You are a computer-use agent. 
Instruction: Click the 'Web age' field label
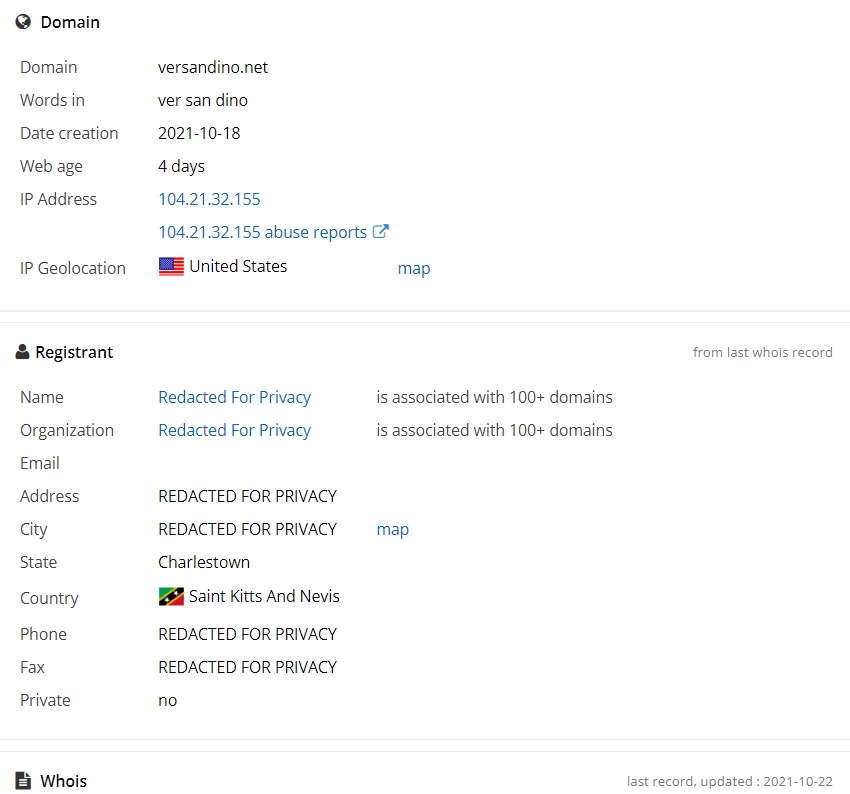coord(51,166)
